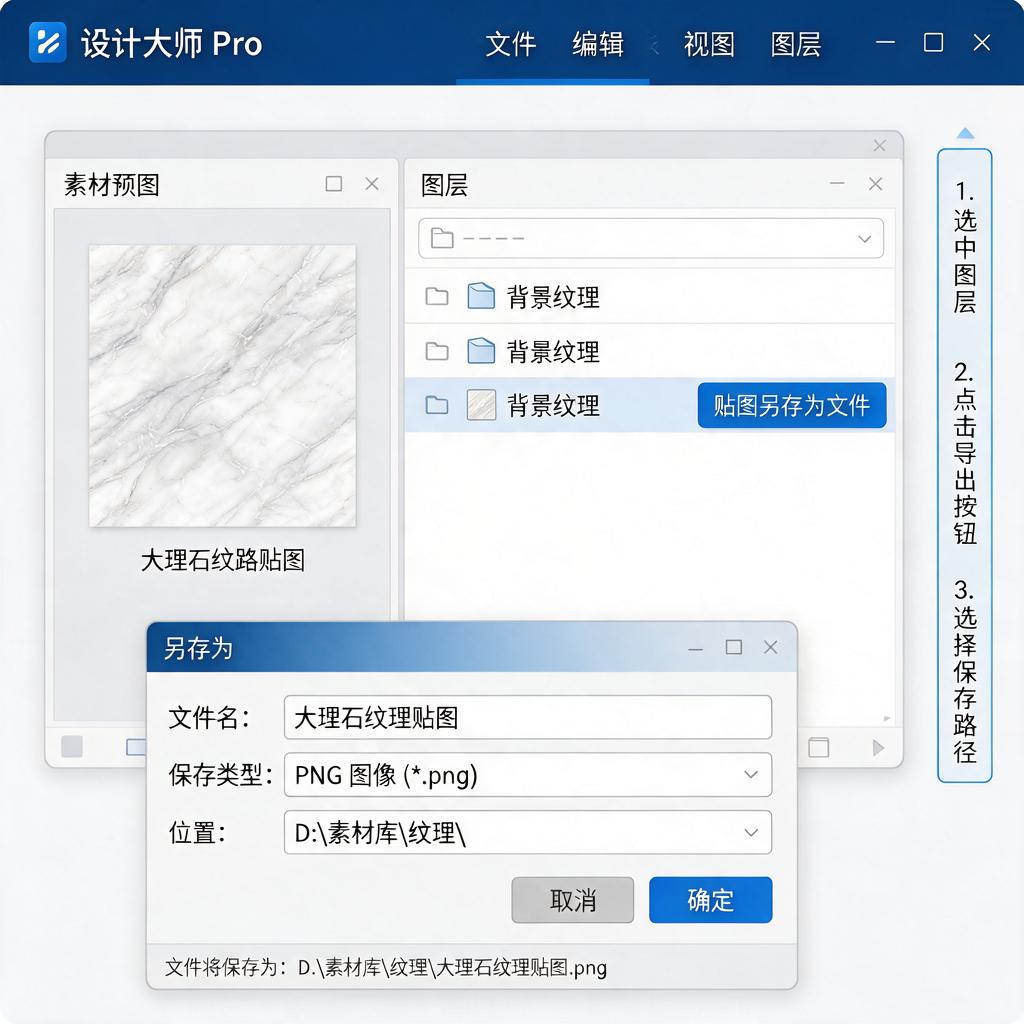Image resolution: width=1024 pixels, height=1024 pixels.
Task: Open the 编辑 menu
Action: tap(598, 44)
